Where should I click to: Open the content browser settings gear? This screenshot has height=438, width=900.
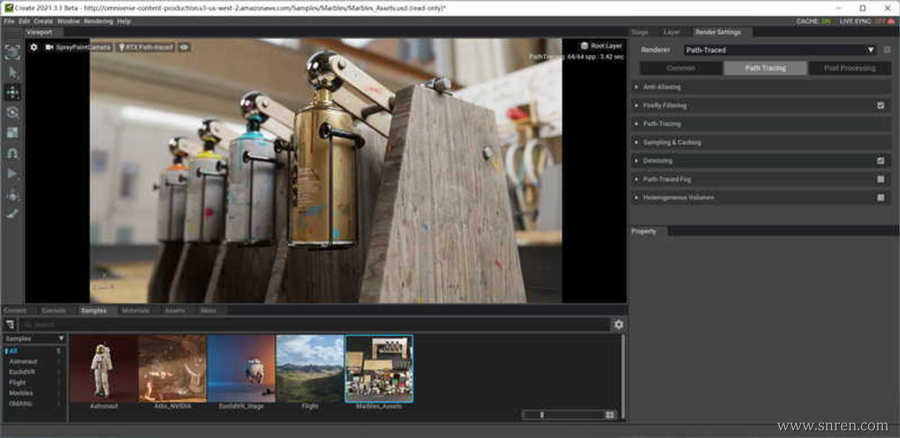click(618, 324)
